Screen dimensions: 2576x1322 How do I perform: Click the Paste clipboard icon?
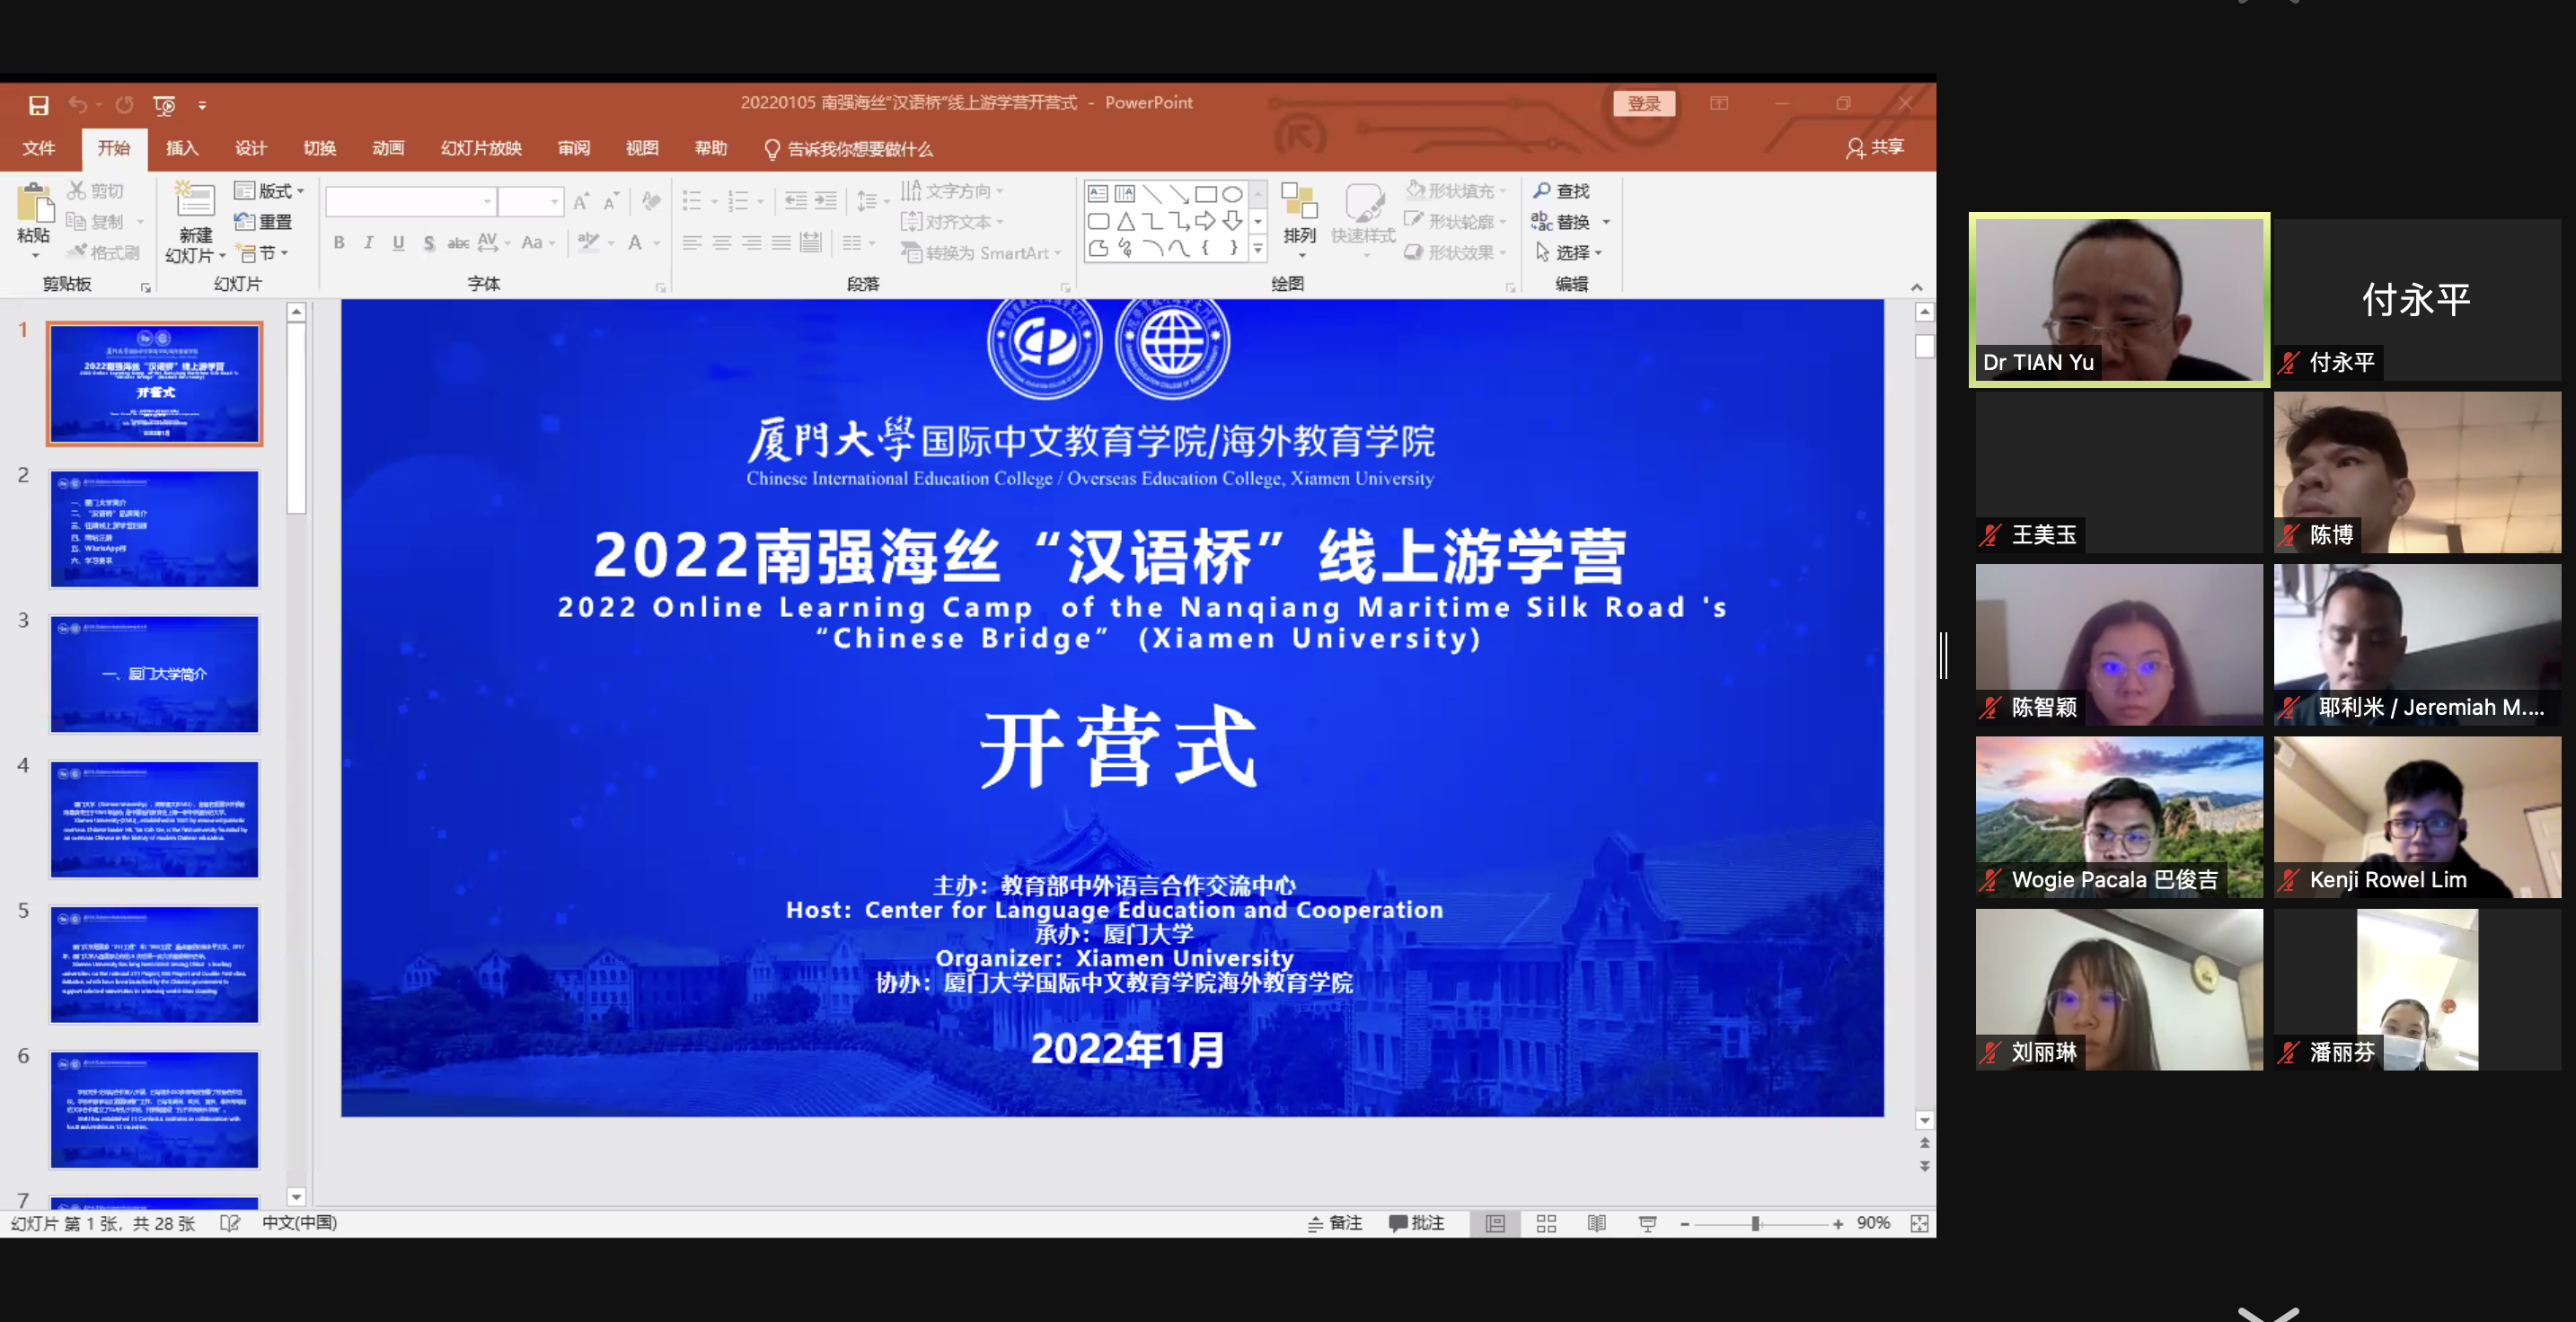click(34, 204)
